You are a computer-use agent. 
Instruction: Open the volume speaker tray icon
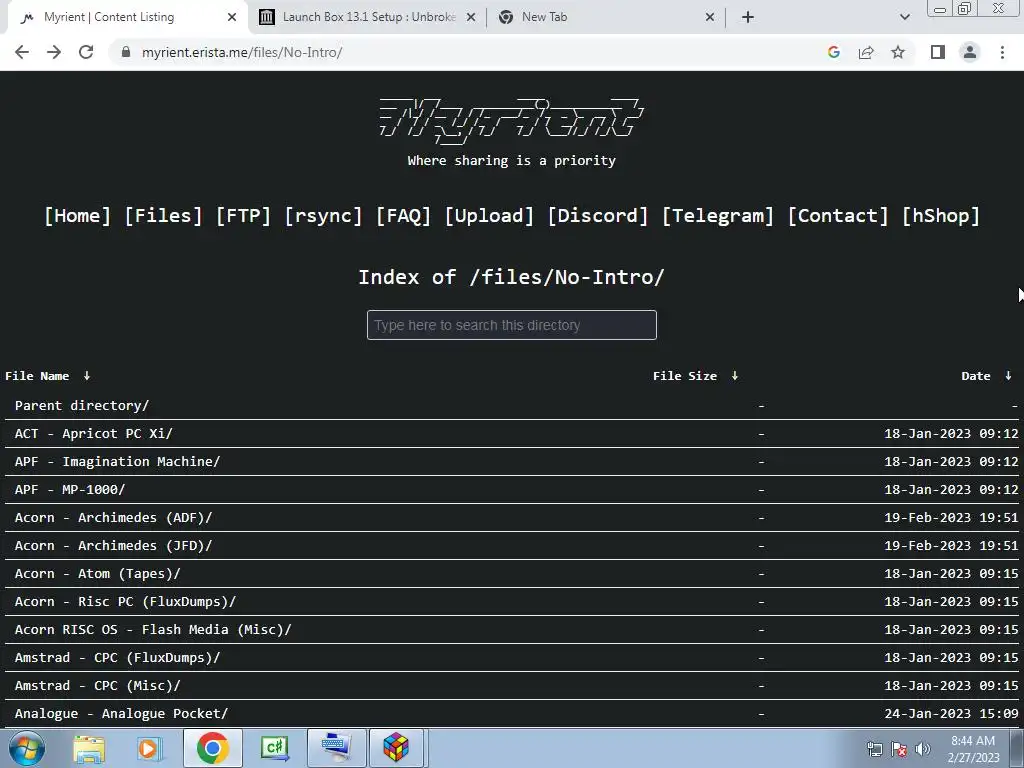(922, 749)
